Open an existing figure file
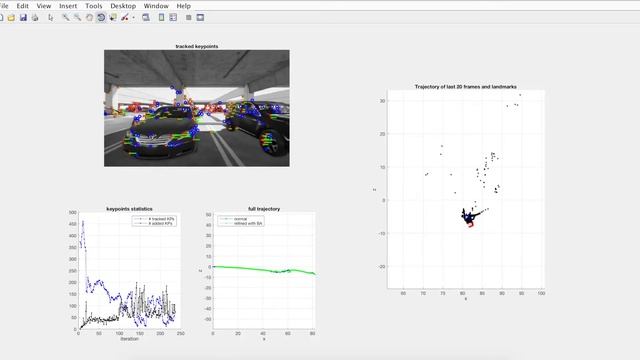Screen dimensions: 640x360 click(11, 18)
